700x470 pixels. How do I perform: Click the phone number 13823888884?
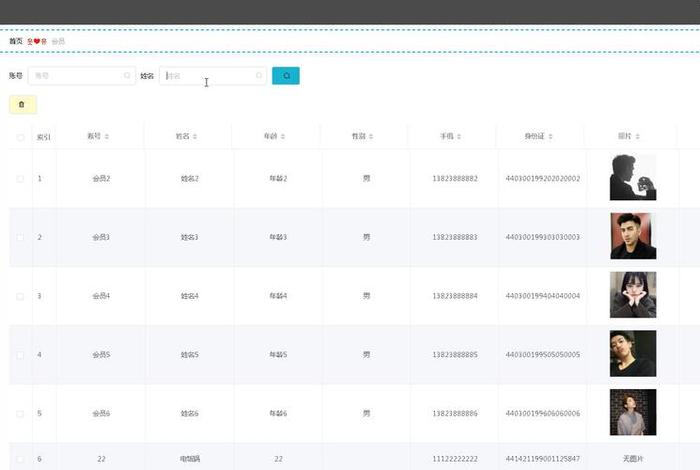455,296
